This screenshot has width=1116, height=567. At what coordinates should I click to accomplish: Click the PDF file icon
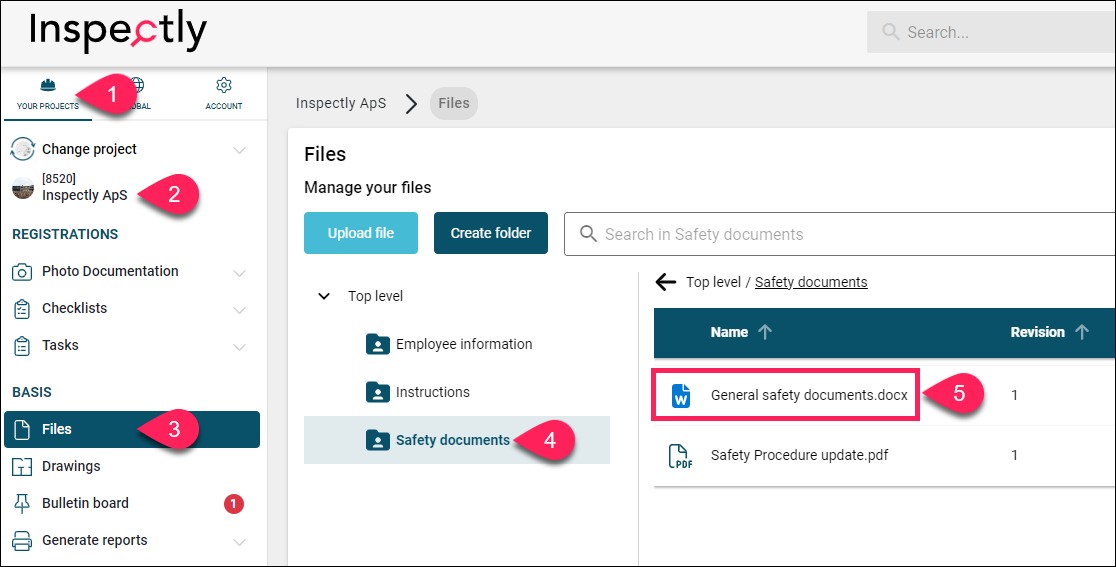(680, 456)
